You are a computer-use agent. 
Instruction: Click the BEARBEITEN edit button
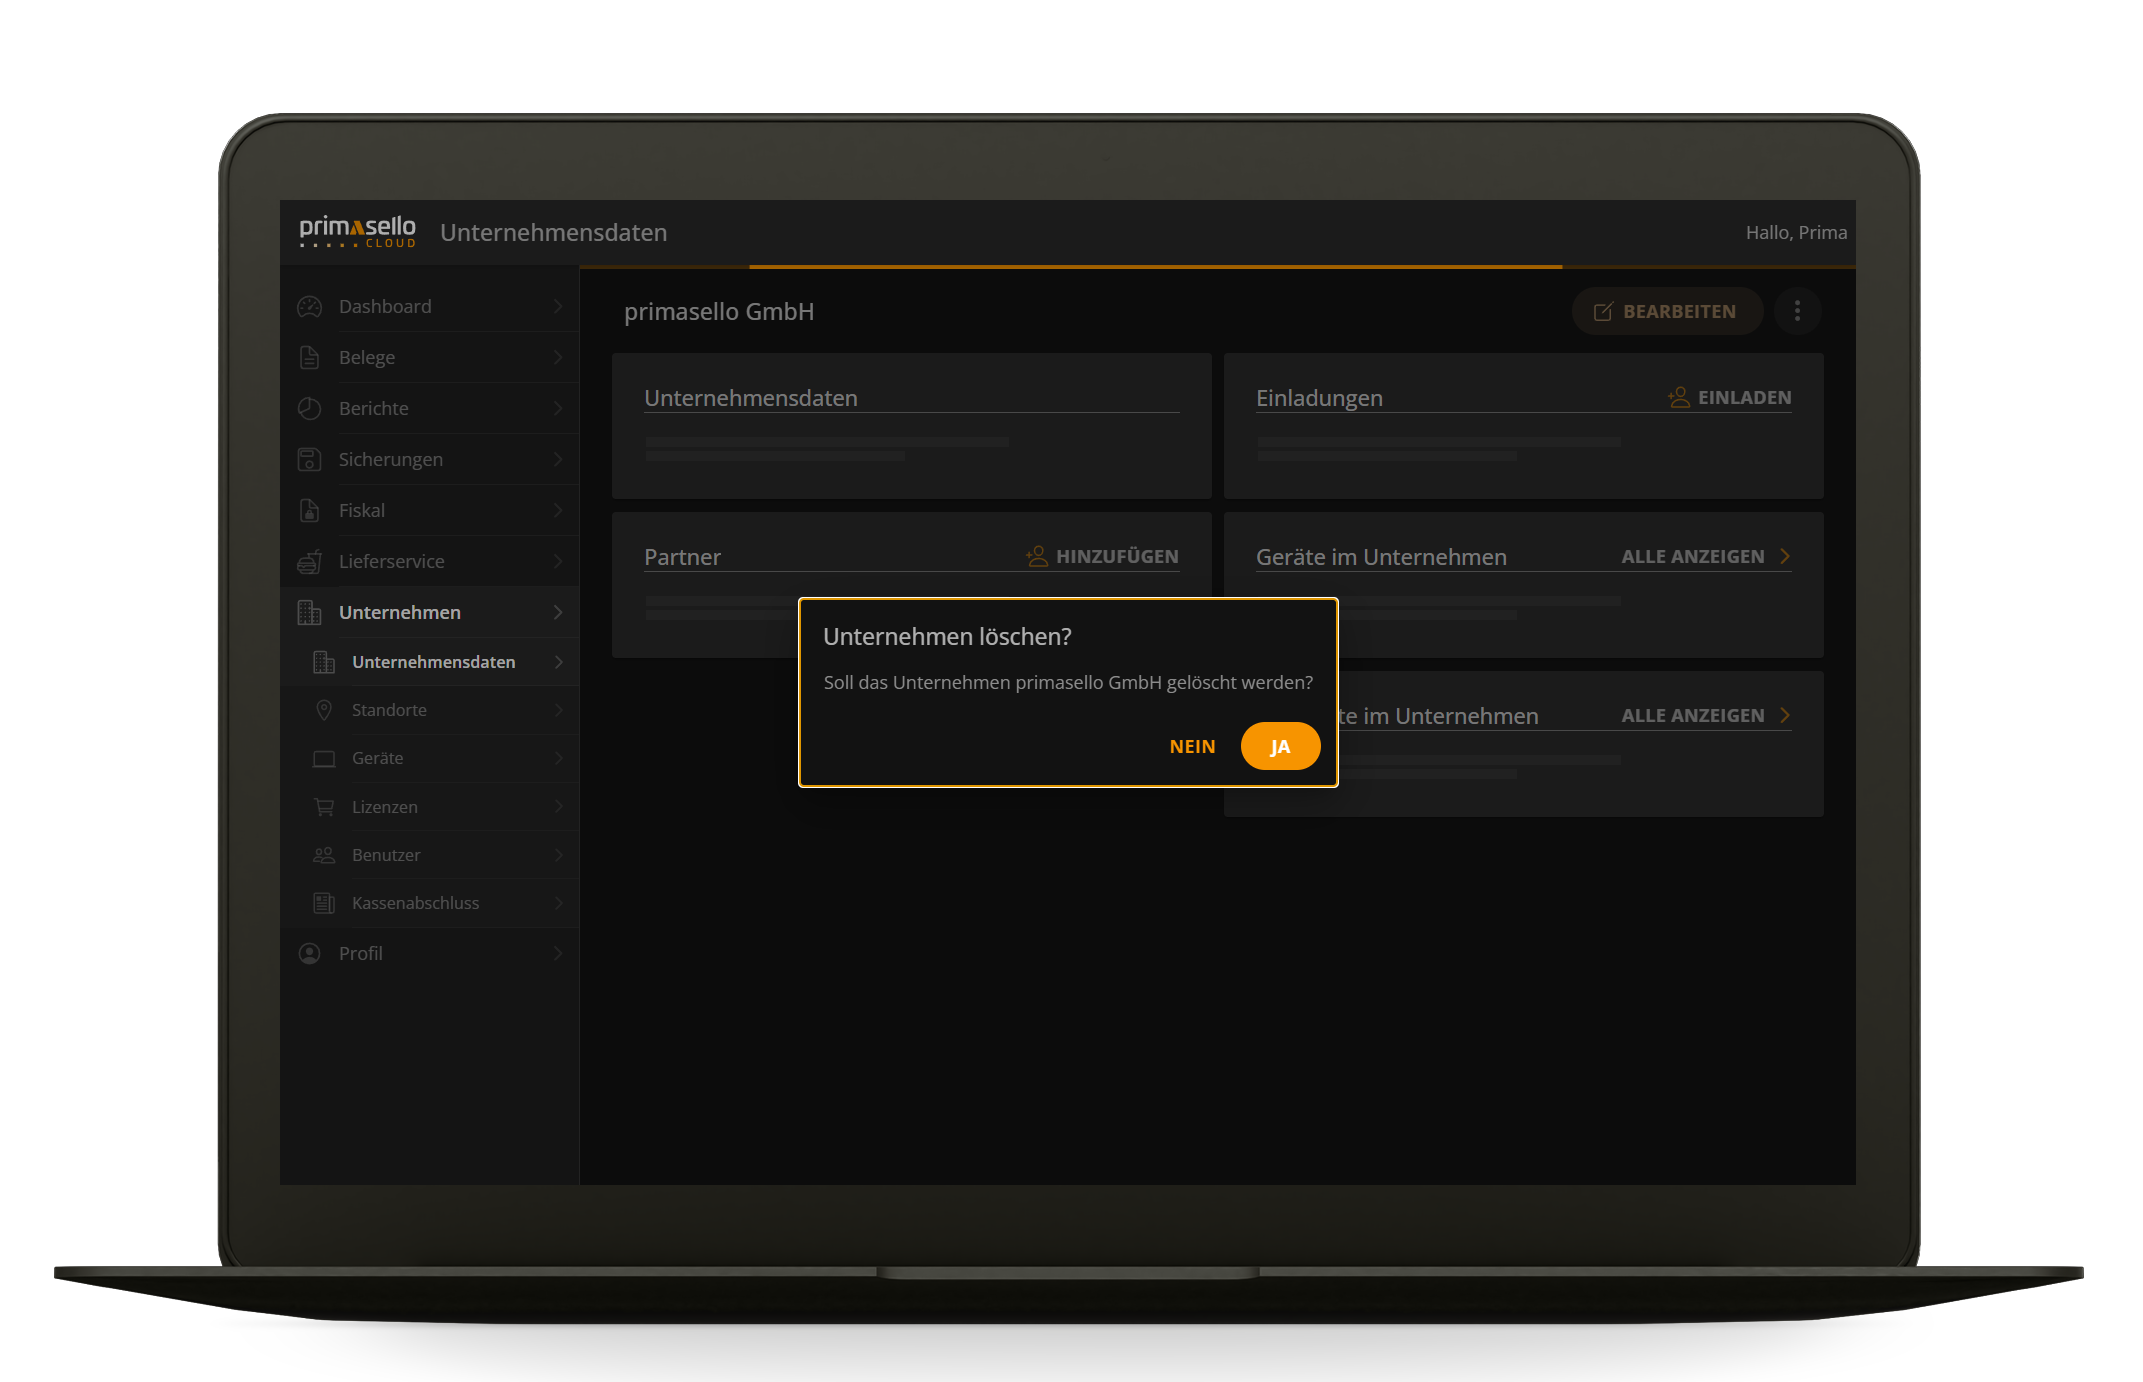(x=1667, y=311)
